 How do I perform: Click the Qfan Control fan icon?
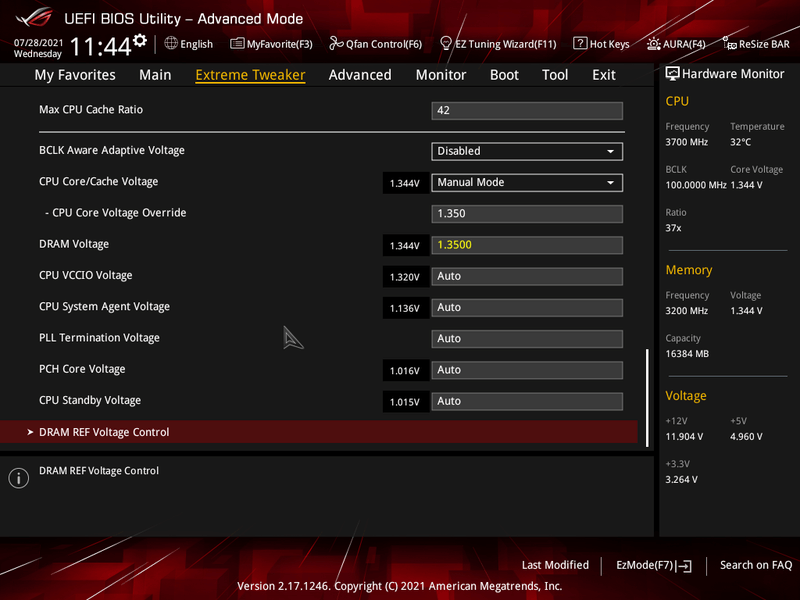point(336,43)
